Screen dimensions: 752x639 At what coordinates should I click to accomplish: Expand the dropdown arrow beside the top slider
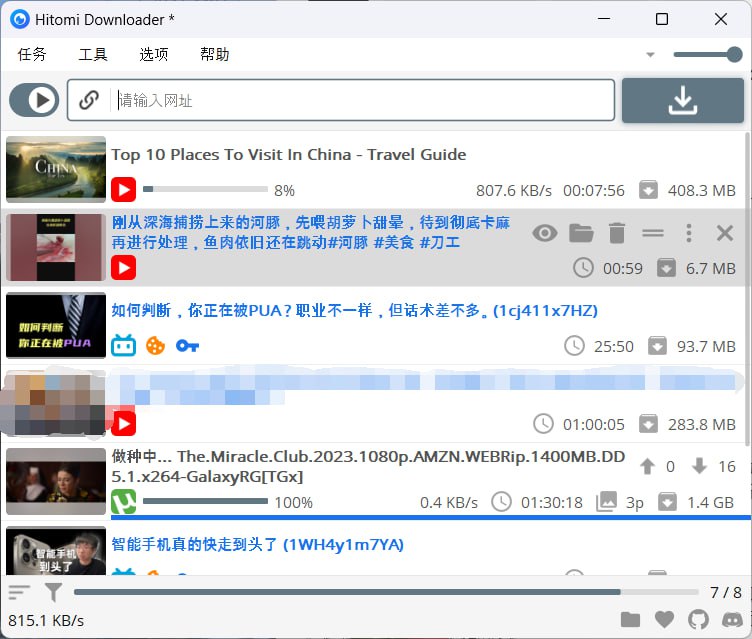click(x=650, y=55)
